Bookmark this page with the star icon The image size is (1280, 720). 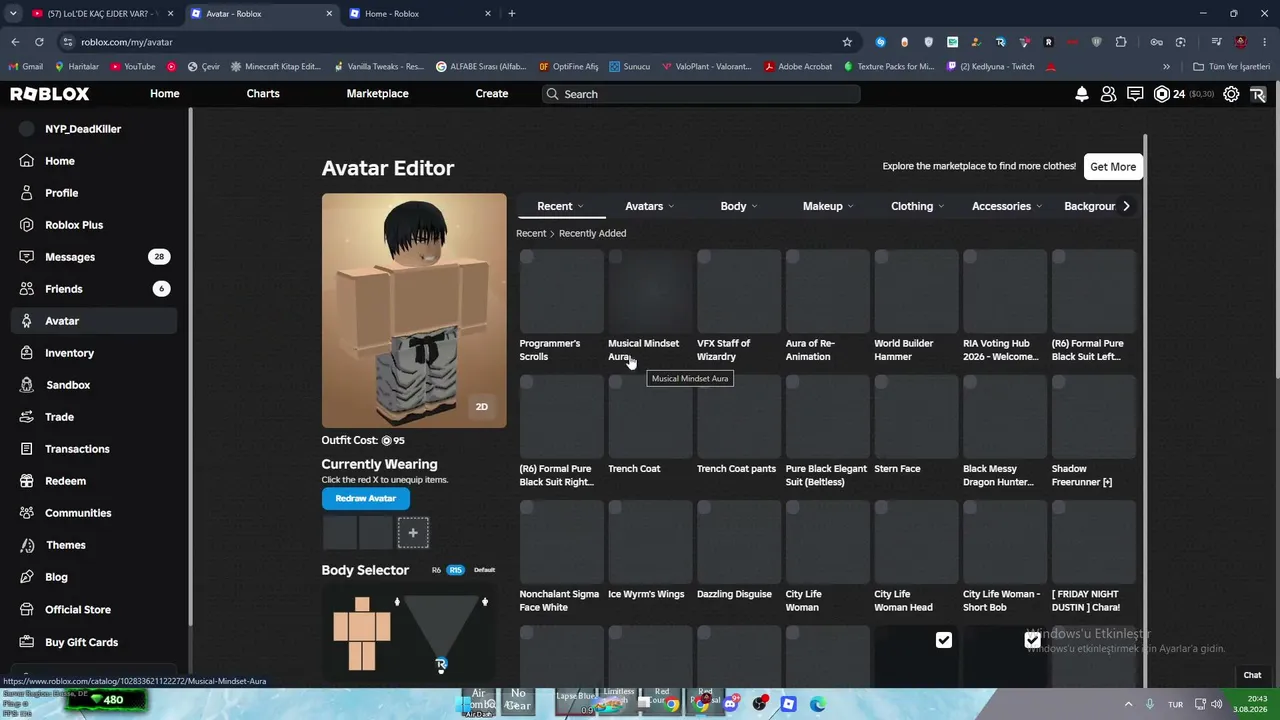pos(847,42)
